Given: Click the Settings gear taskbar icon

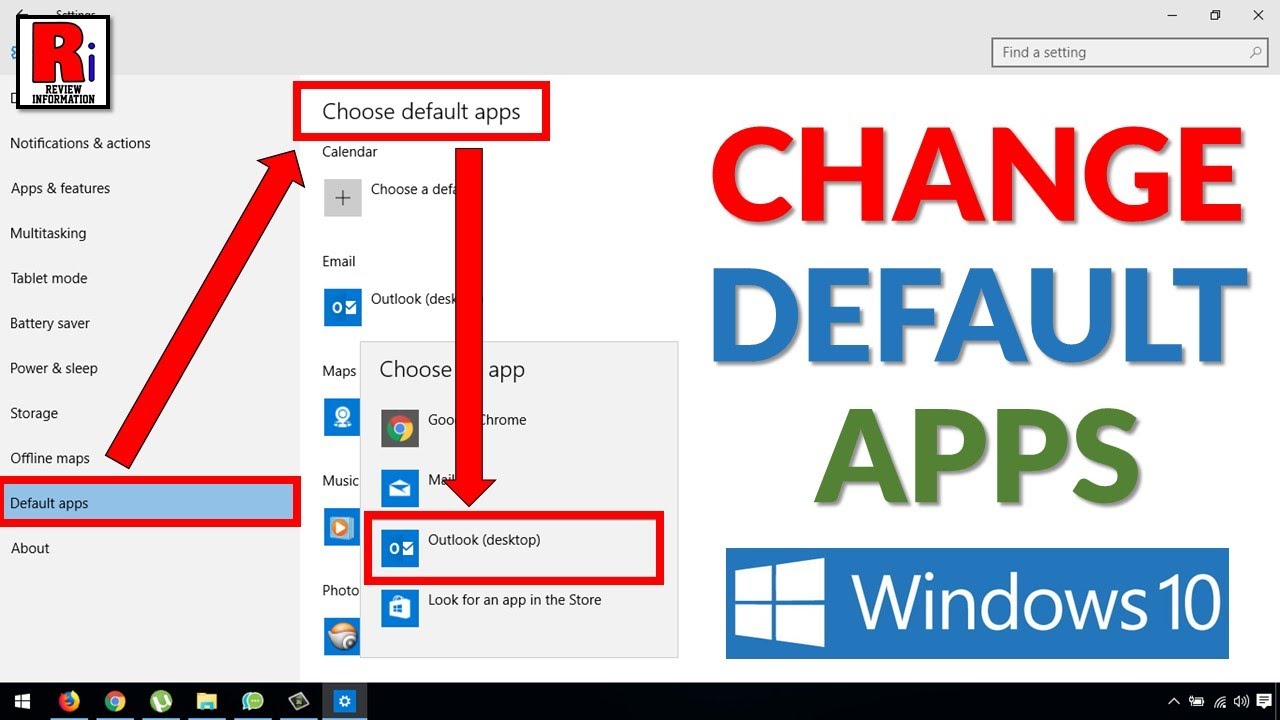Looking at the screenshot, I should point(345,701).
